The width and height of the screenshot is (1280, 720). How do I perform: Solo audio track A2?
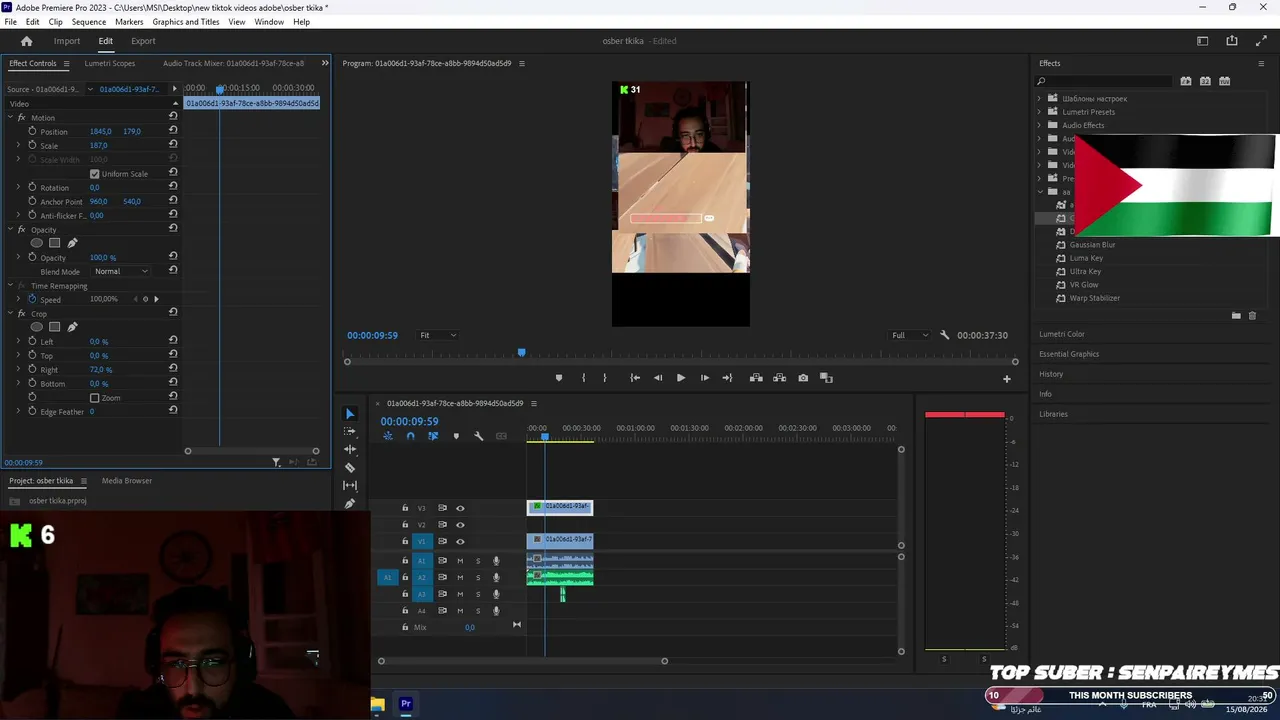pos(478,578)
